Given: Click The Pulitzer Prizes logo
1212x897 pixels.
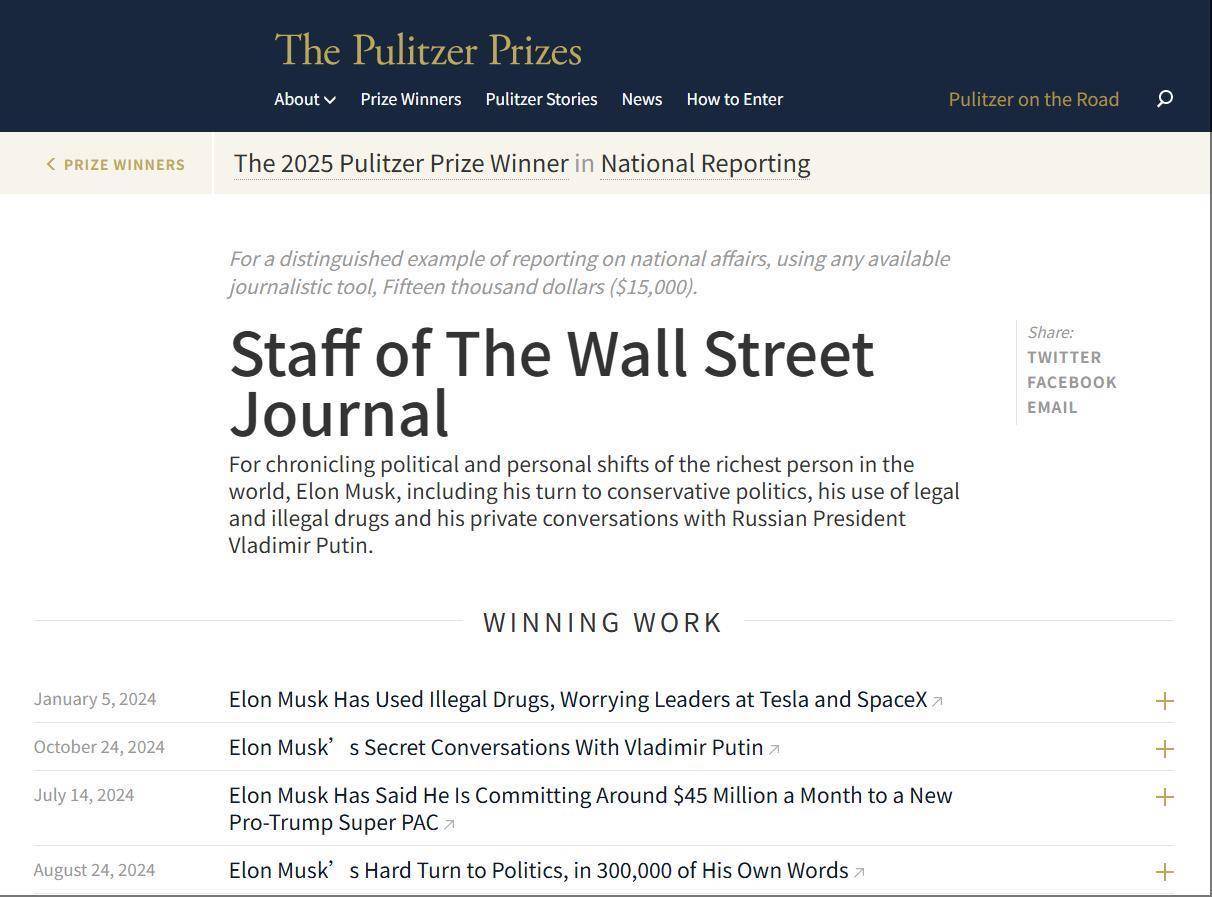Looking at the screenshot, I should (428, 50).
